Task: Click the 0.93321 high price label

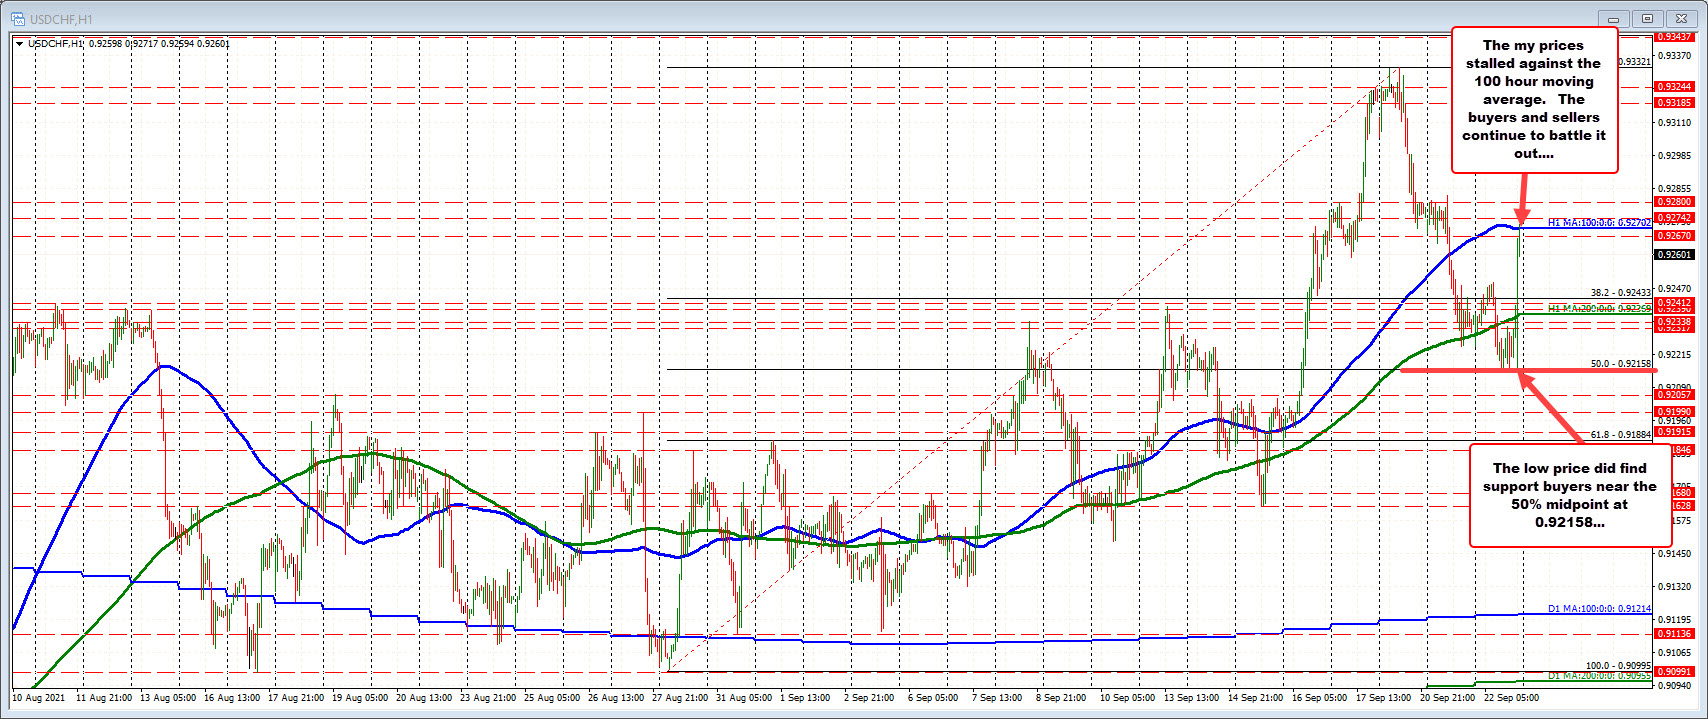Action: (1636, 62)
